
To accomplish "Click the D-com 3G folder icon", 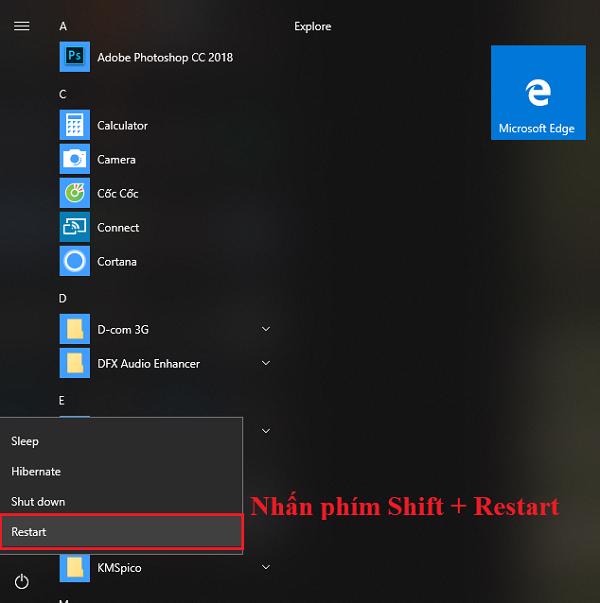I will [x=75, y=329].
